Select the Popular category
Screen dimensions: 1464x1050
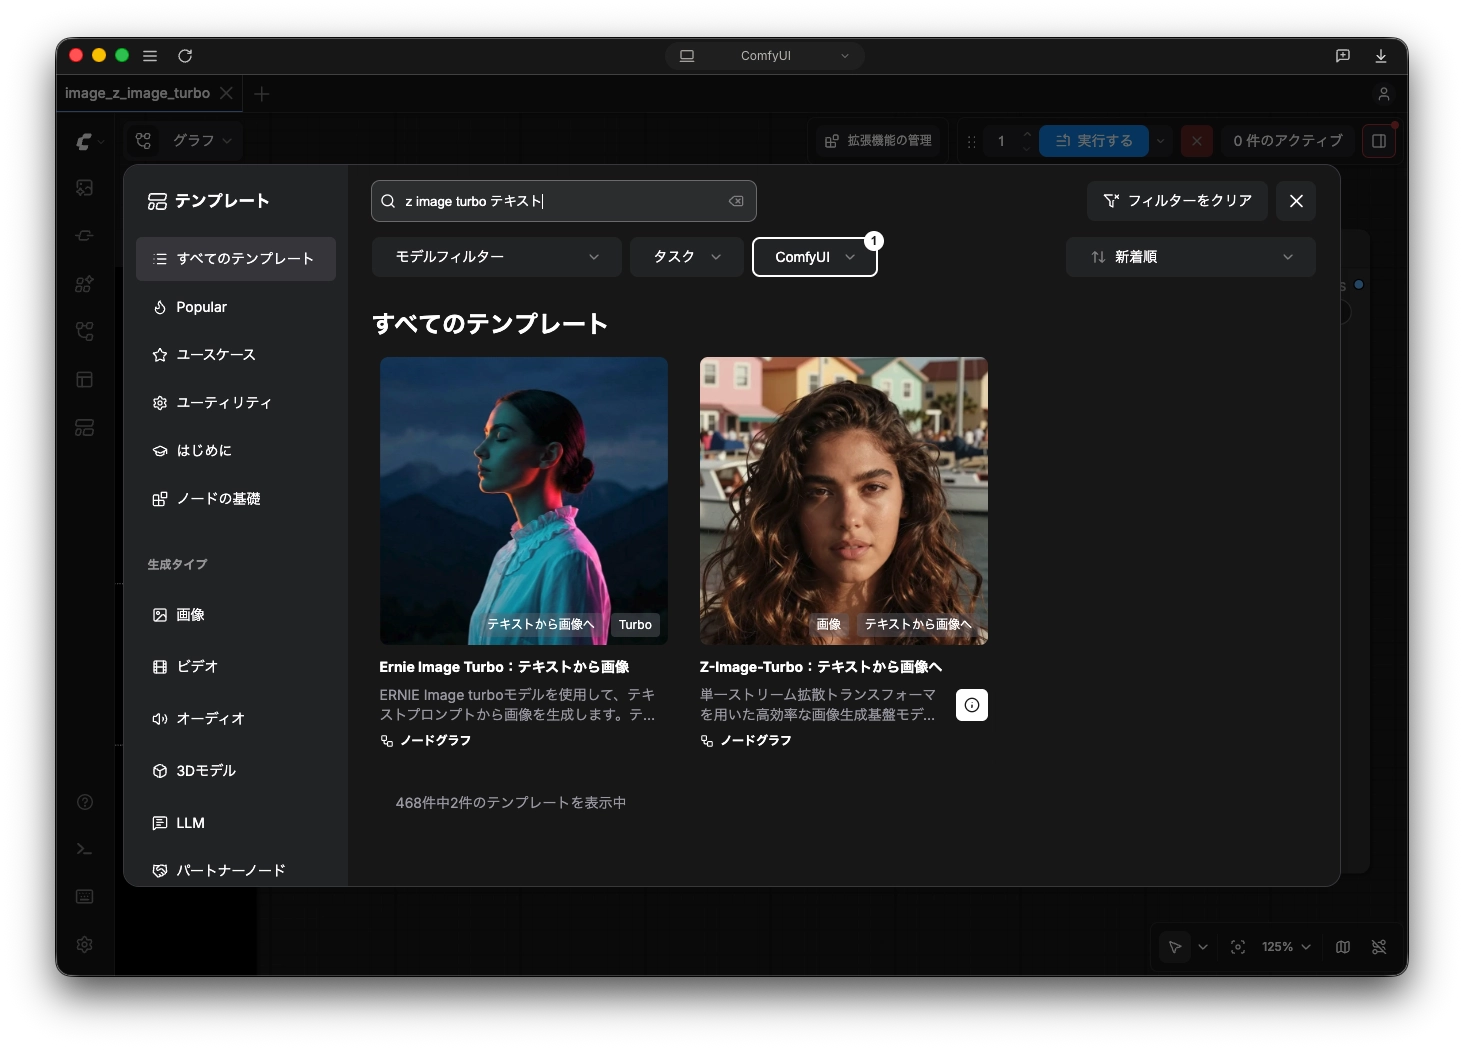pyautogui.click(x=236, y=307)
